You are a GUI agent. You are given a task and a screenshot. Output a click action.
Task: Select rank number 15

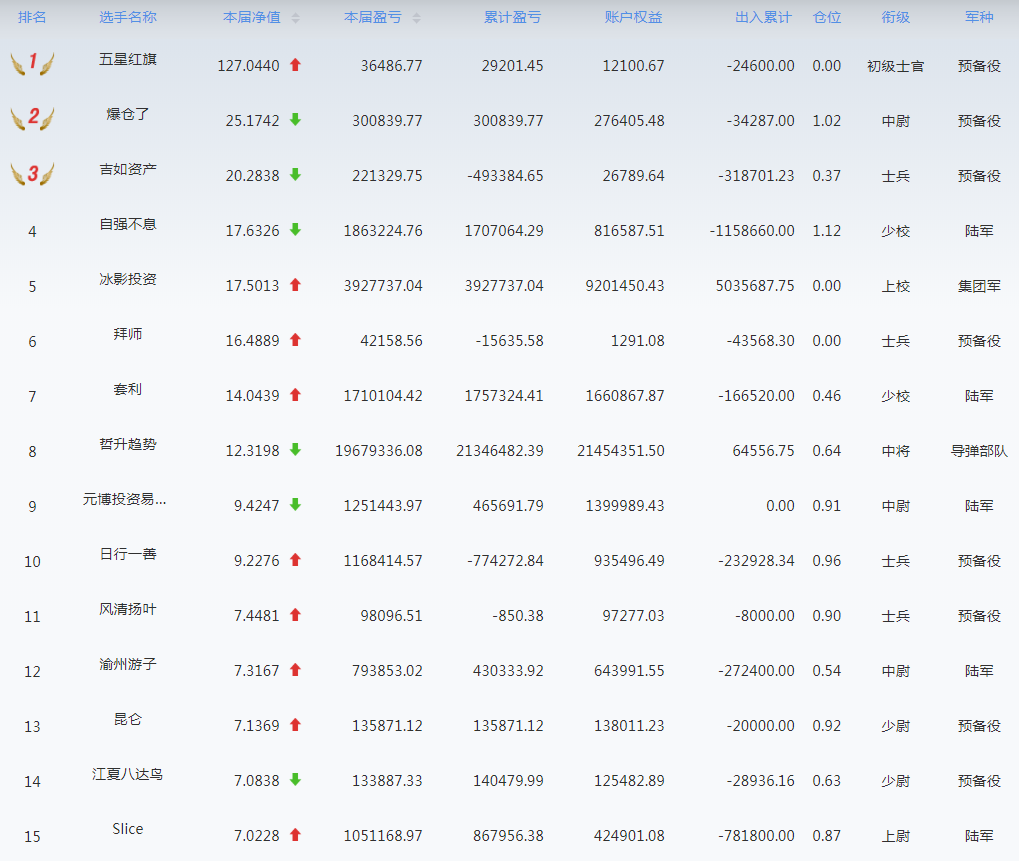click(32, 836)
